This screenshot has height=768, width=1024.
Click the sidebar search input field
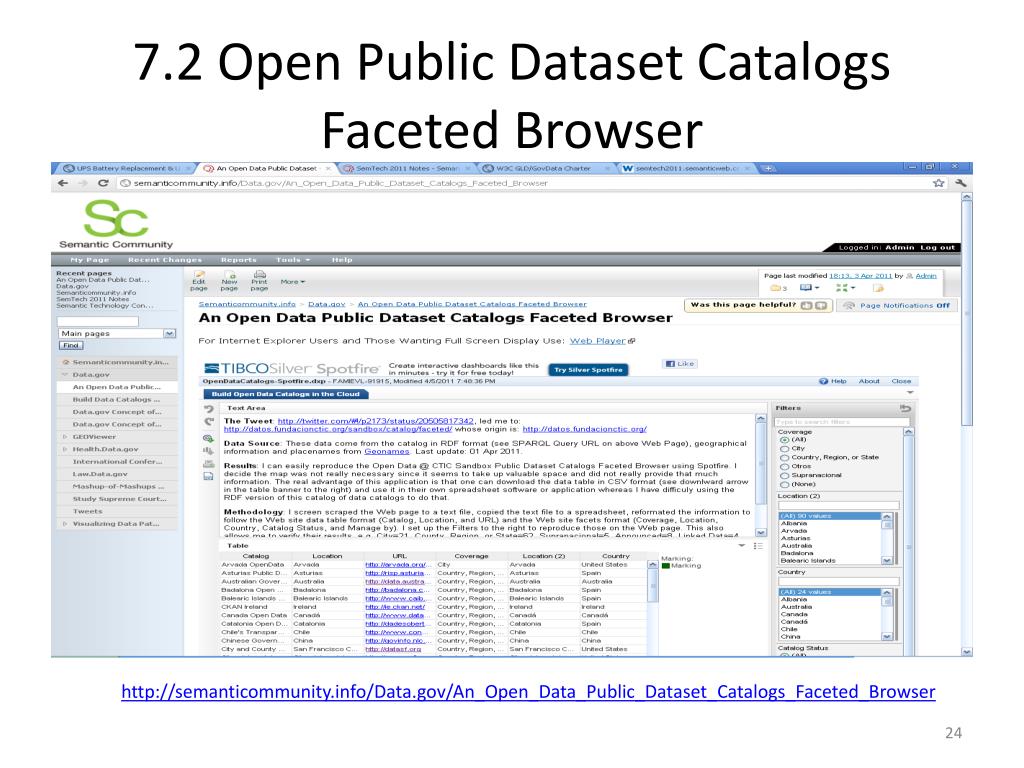click(98, 321)
